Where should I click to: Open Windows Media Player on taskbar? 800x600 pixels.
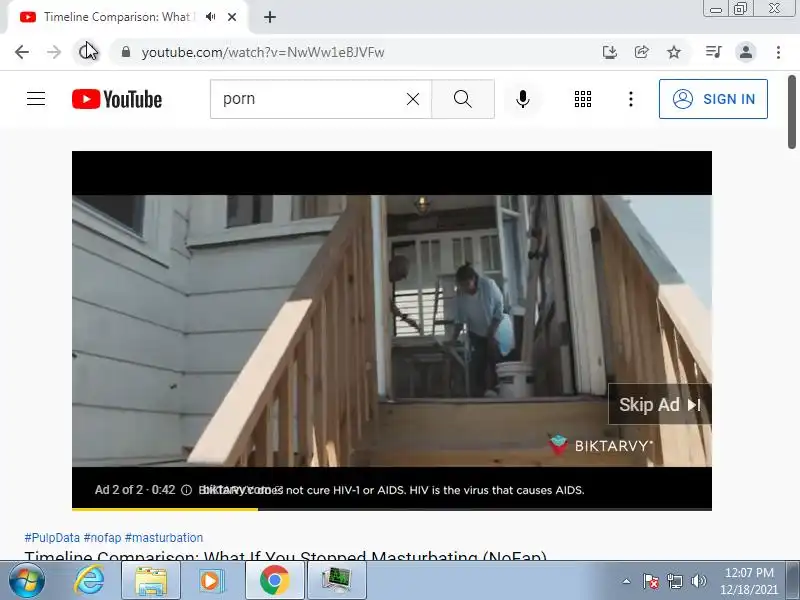[210, 581]
